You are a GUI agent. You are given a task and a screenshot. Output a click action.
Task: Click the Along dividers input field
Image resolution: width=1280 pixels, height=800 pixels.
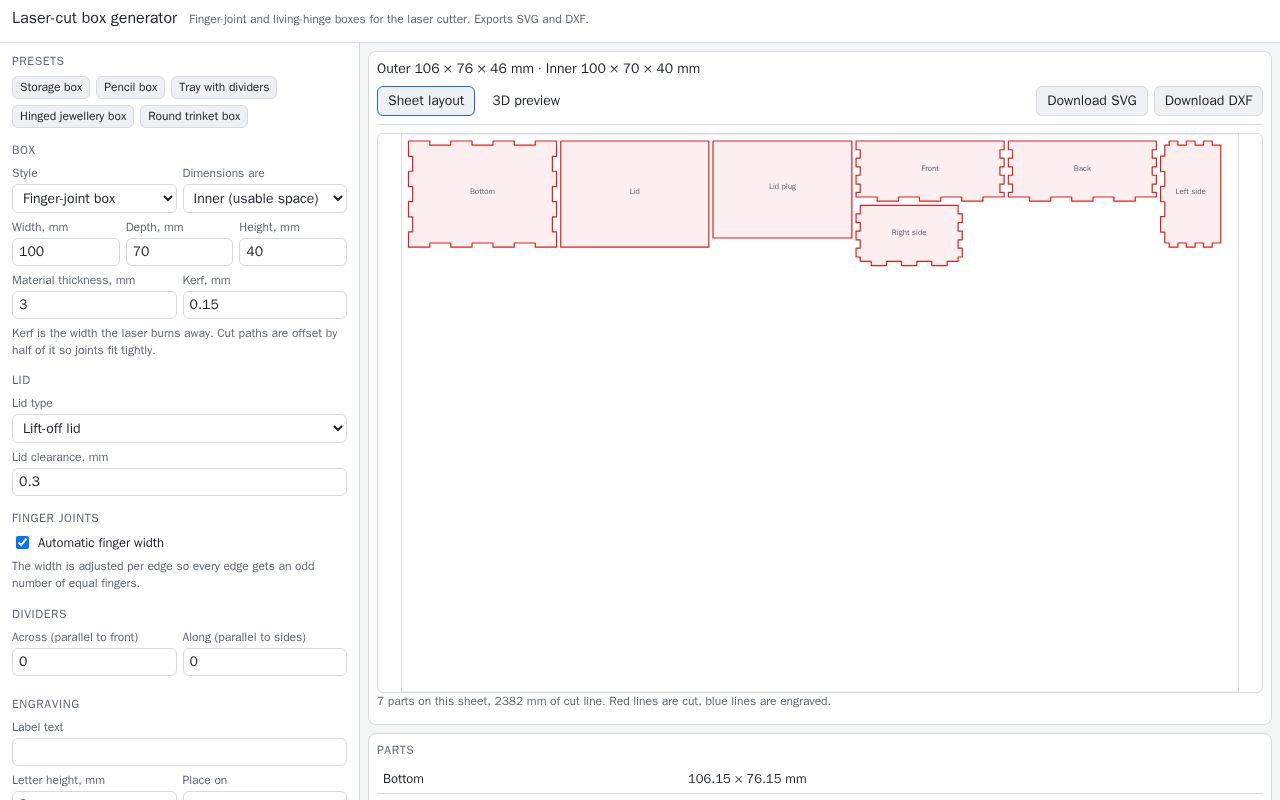[x=265, y=662]
